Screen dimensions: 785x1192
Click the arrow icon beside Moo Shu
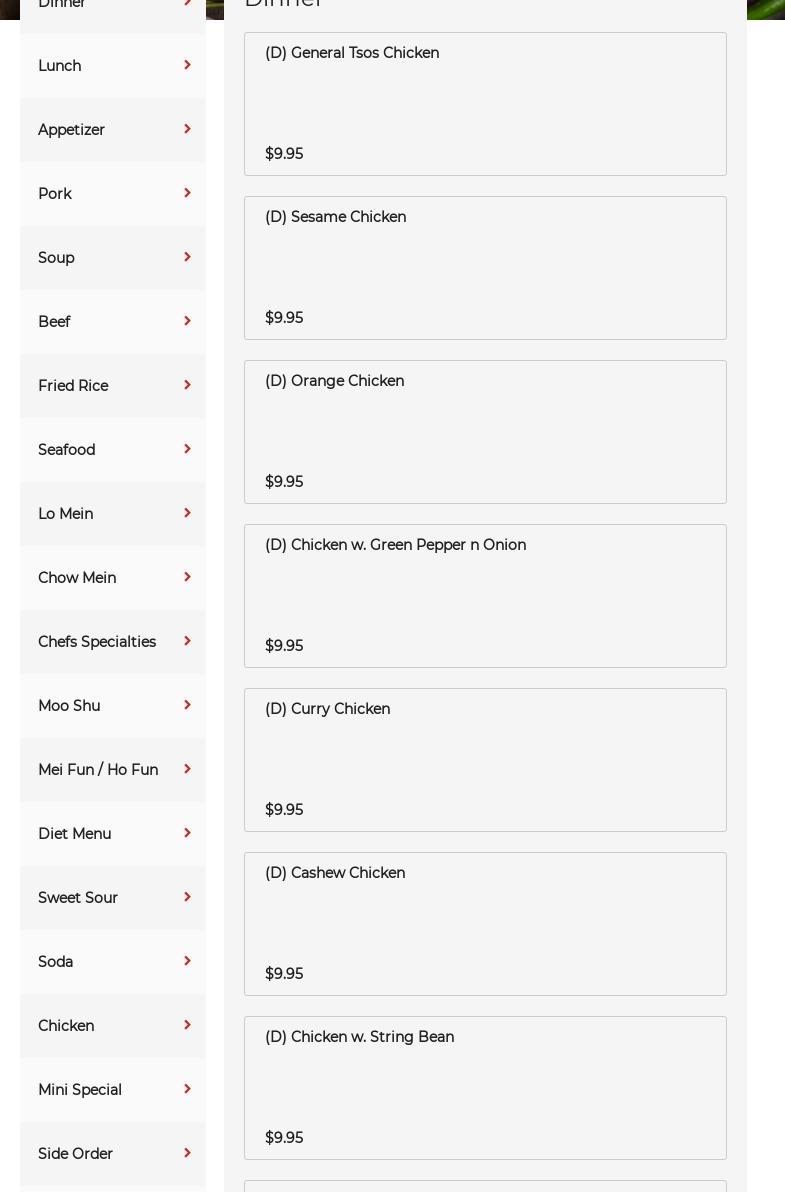click(x=187, y=706)
